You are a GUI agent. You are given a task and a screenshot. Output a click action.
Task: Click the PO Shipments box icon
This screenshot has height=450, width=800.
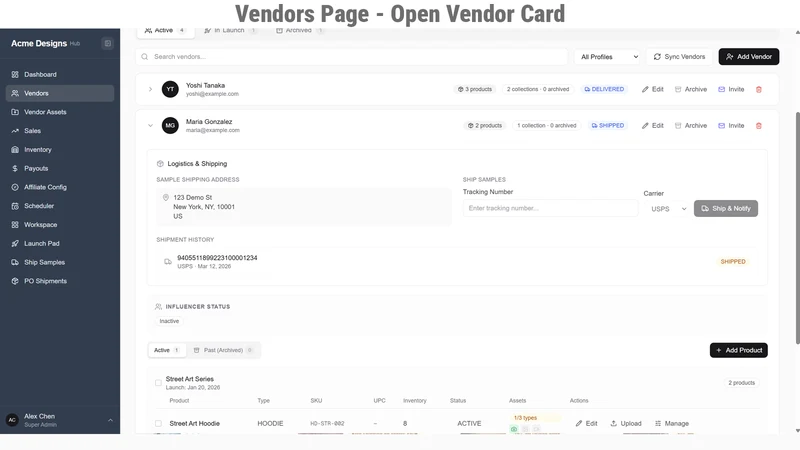click(x=15, y=281)
